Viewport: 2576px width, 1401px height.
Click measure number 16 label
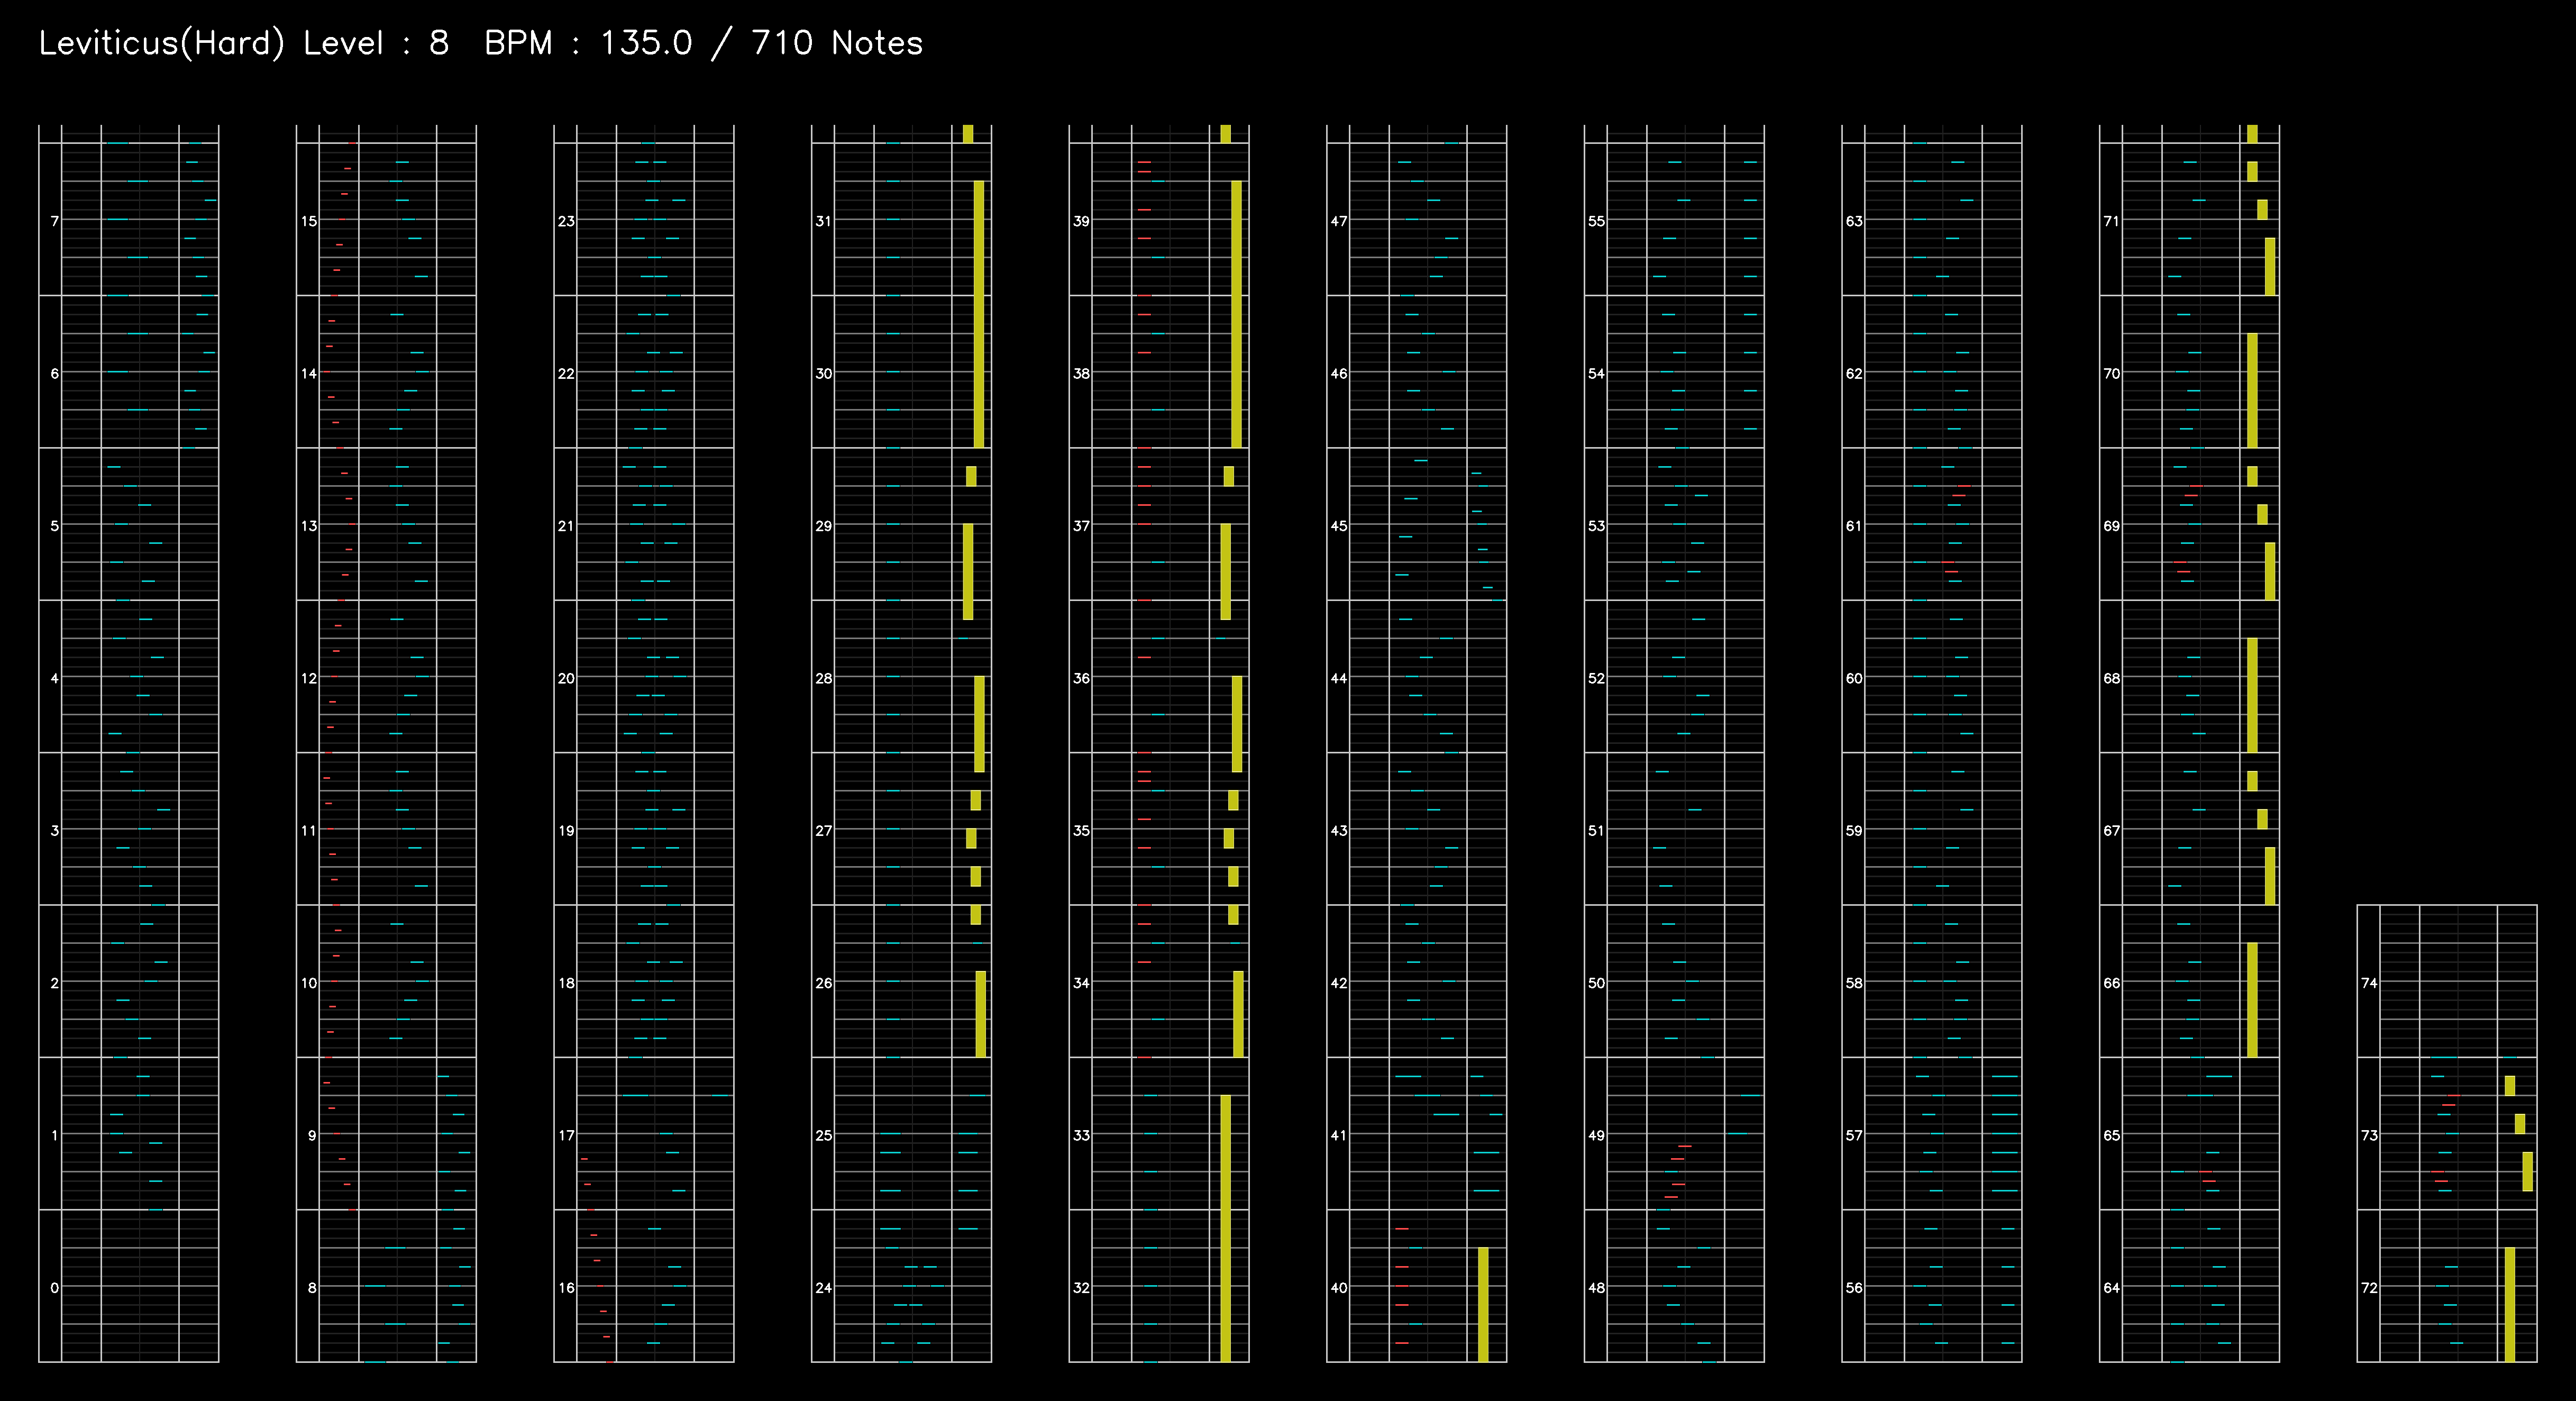pyautogui.click(x=566, y=1287)
